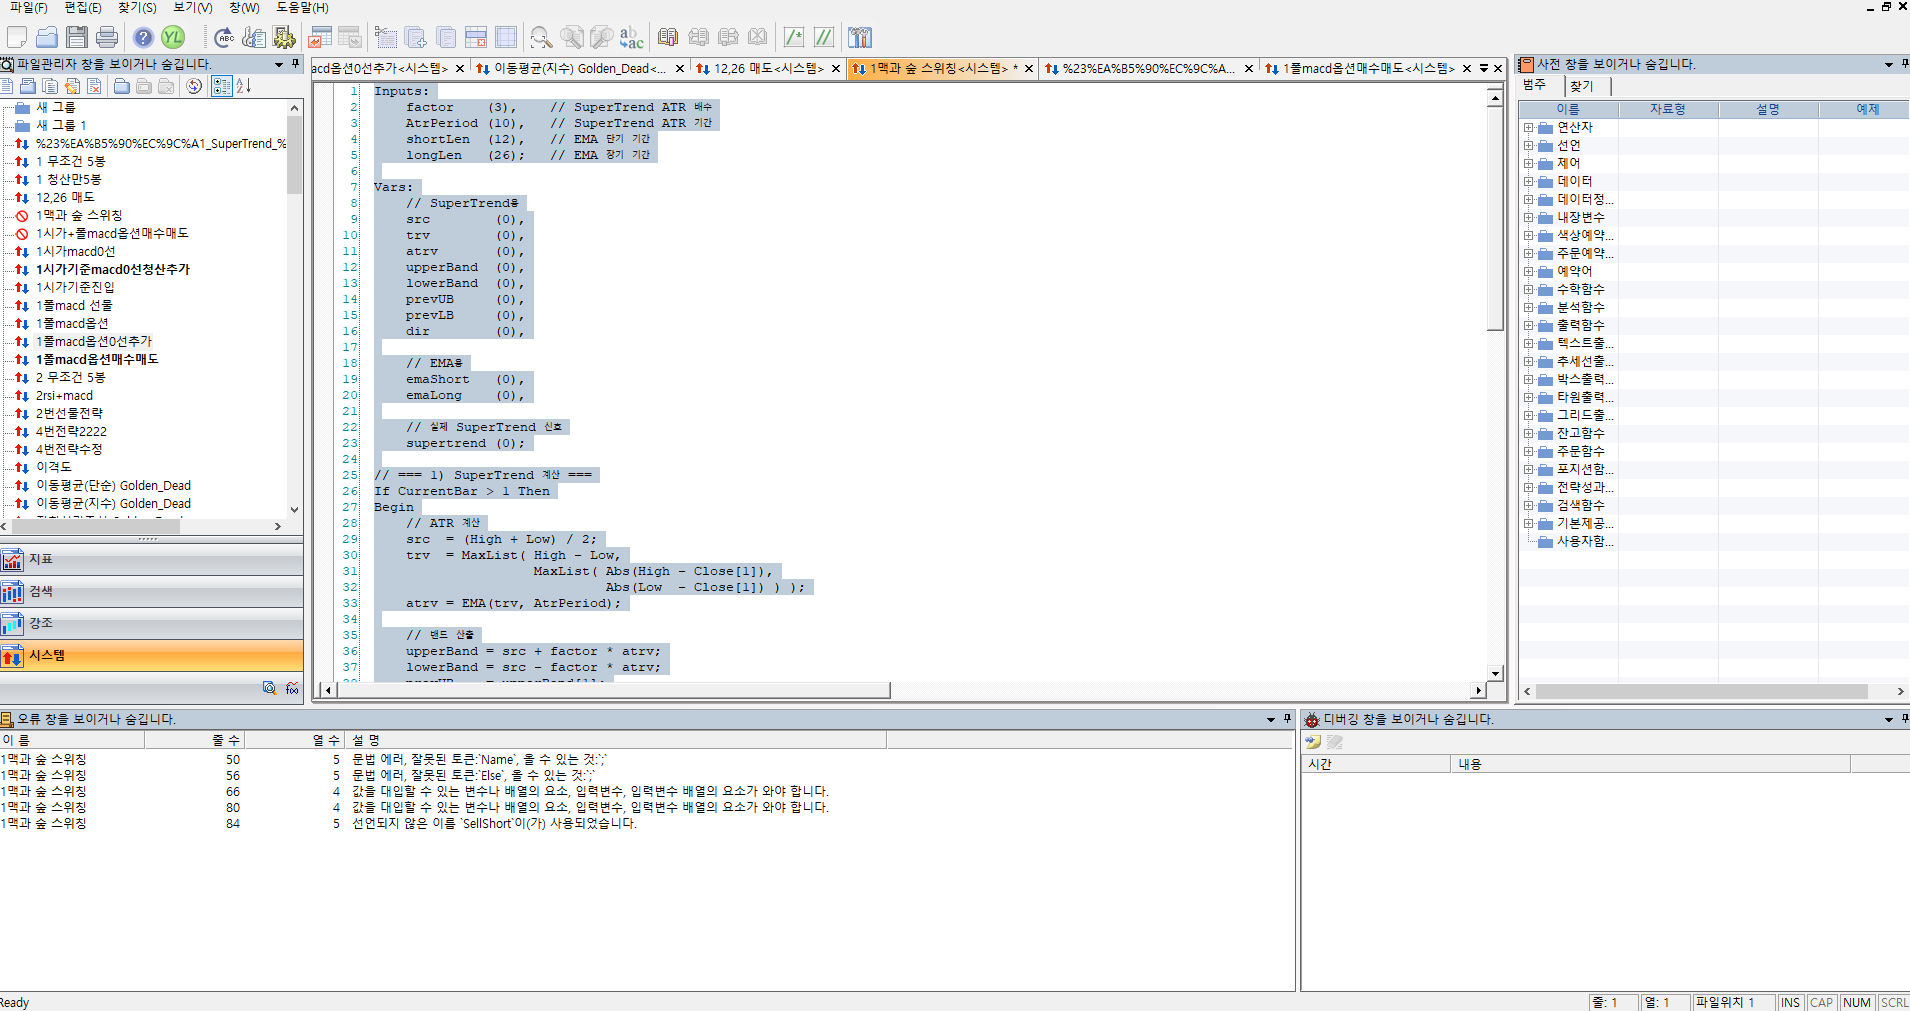Click the A-Z sort icon in file manager
This screenshot has width=1910, height=1011.
coord(244,86)
